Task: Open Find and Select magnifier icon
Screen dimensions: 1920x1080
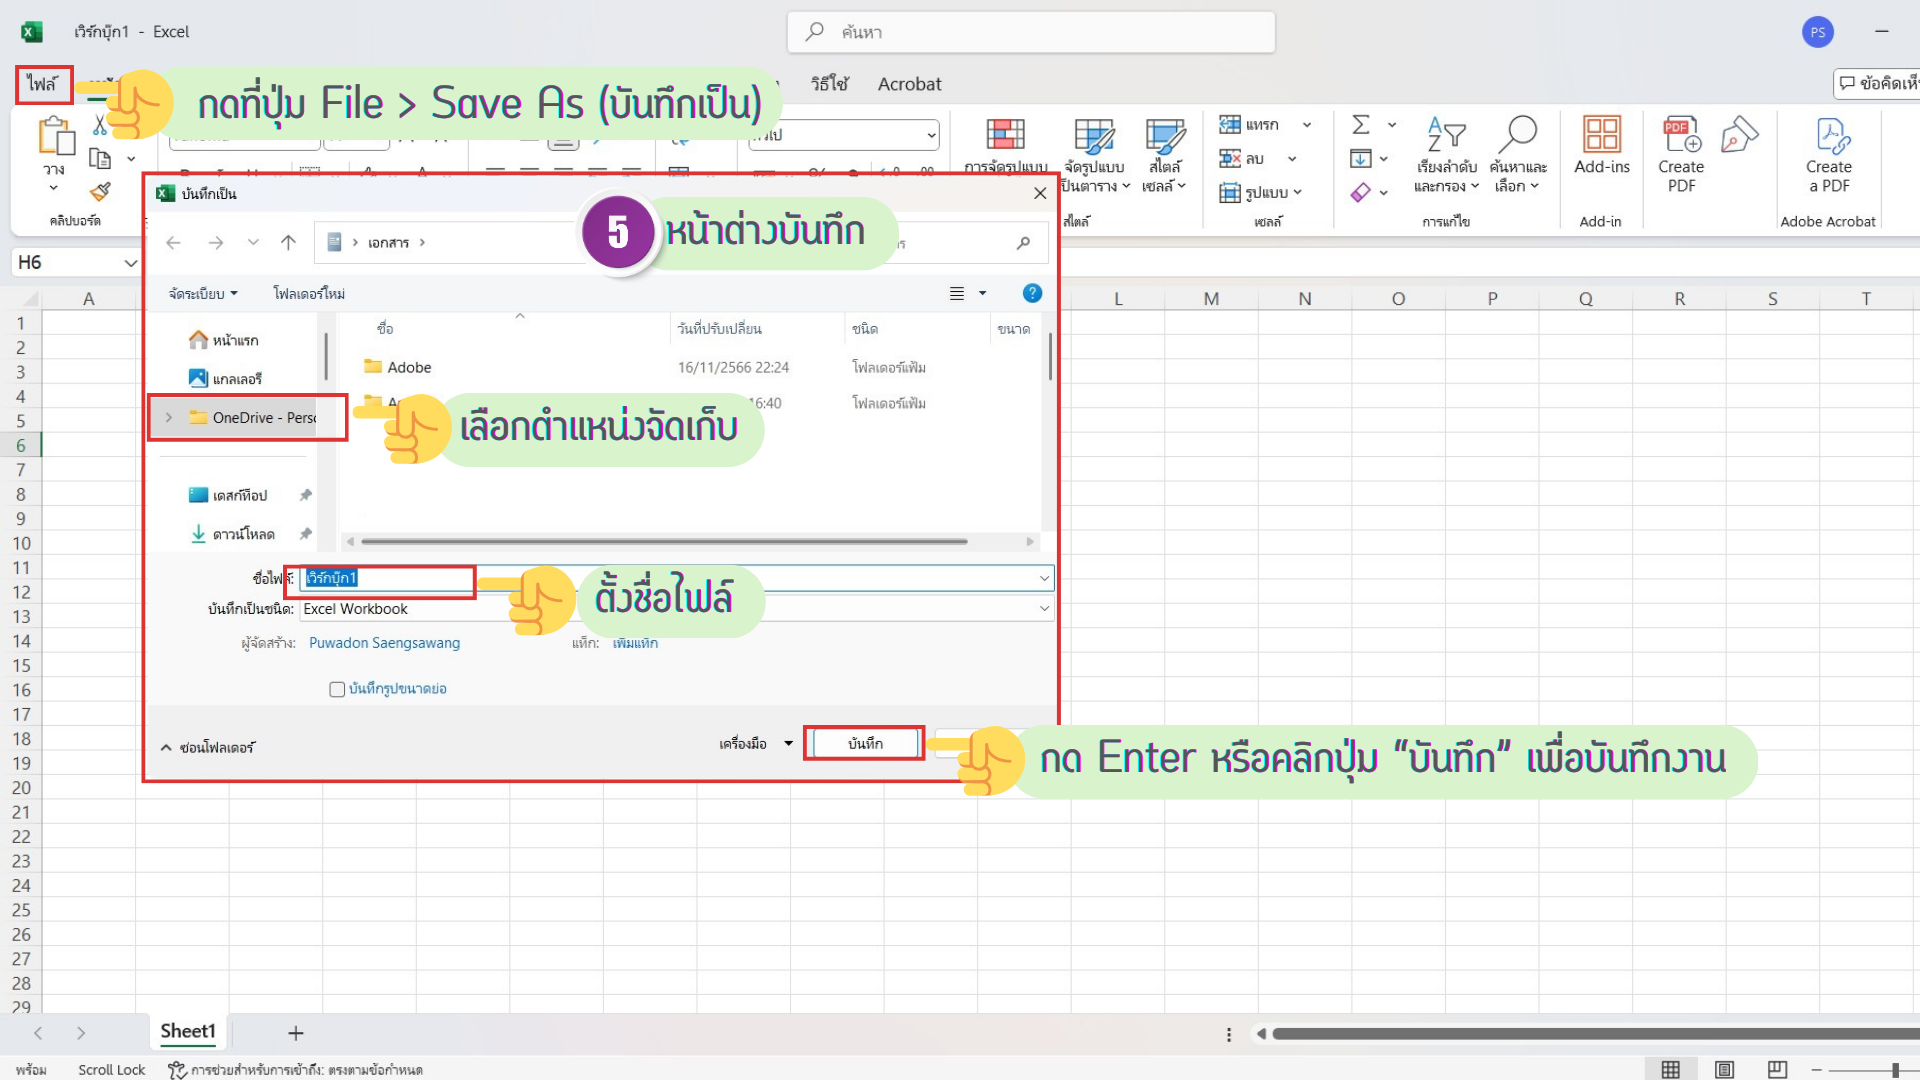Action: [1518, 134]
